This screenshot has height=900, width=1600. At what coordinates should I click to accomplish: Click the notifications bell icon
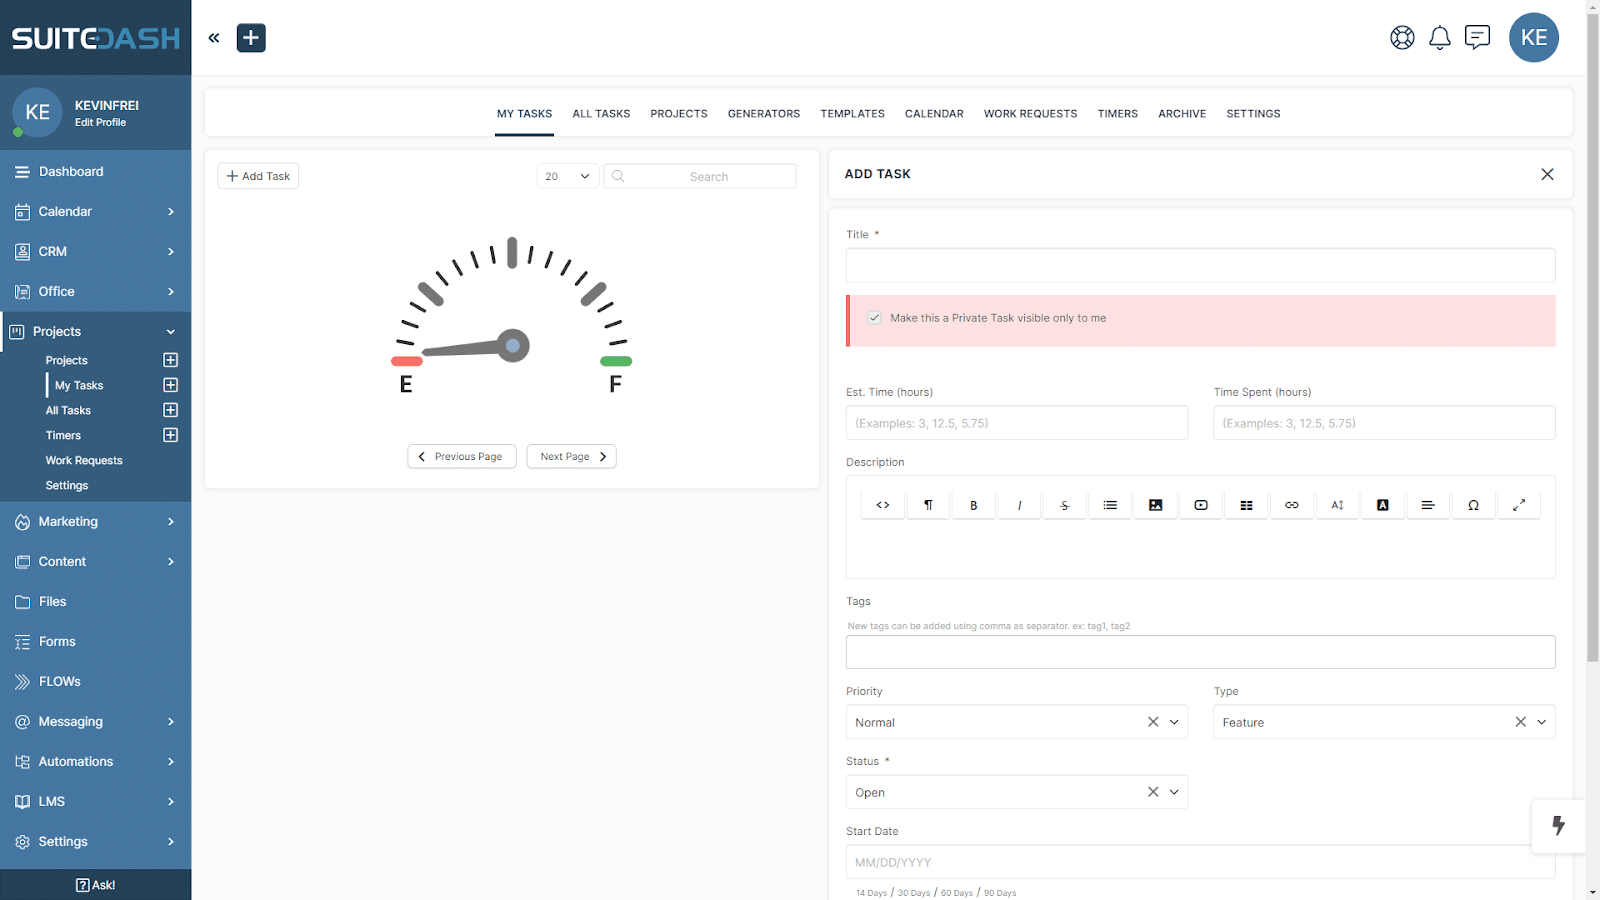[x=1440, y=37]
